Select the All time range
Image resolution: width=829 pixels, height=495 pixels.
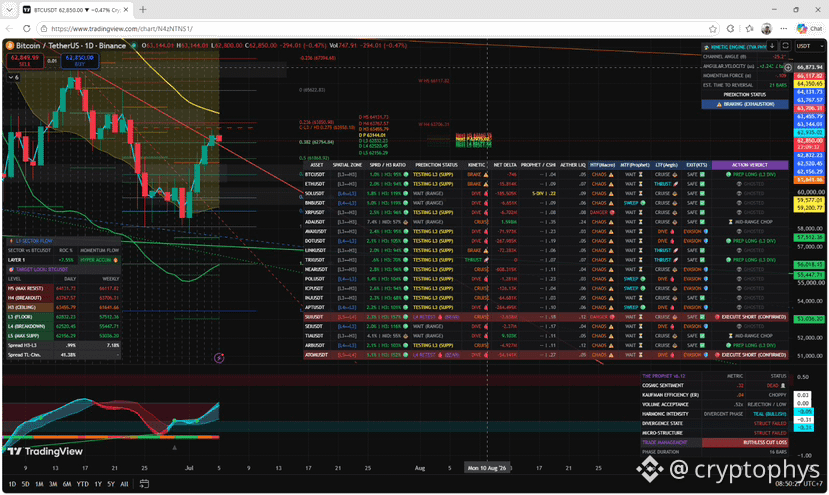coord(124,484)
